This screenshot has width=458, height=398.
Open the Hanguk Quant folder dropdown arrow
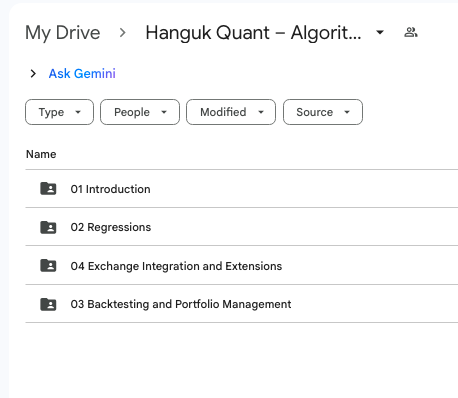[380, 32]
